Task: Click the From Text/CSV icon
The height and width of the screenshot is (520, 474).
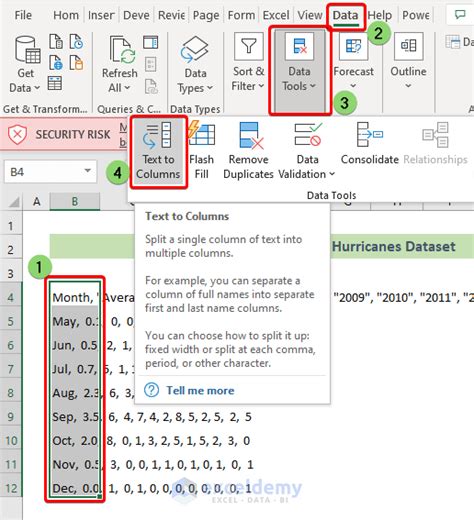Action: (x=56, y=41)
